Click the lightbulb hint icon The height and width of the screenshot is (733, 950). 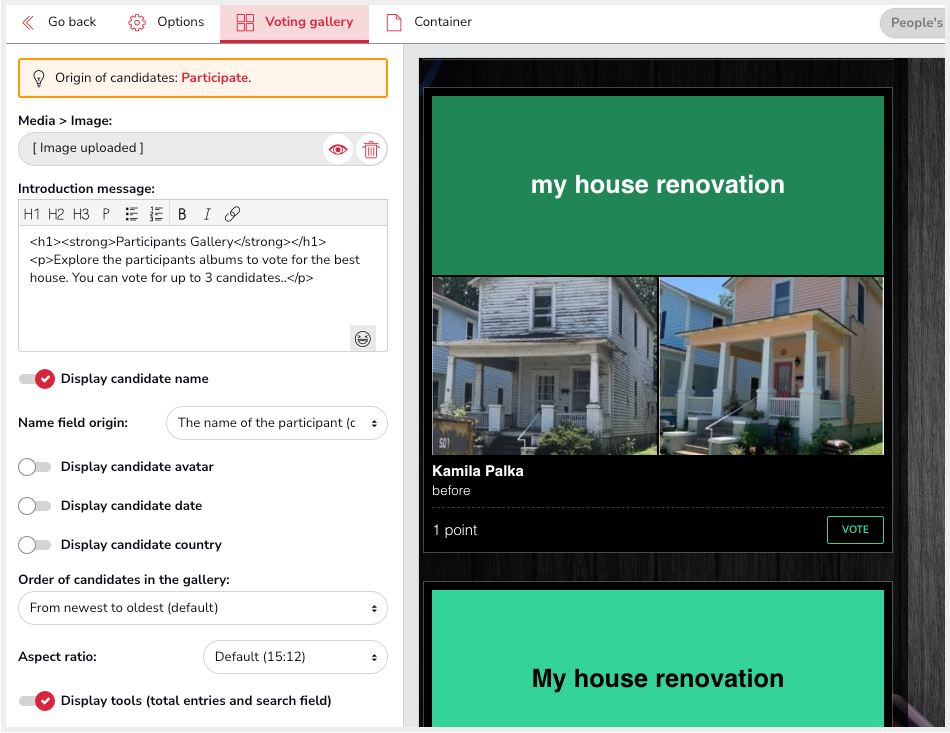[39, 78]
